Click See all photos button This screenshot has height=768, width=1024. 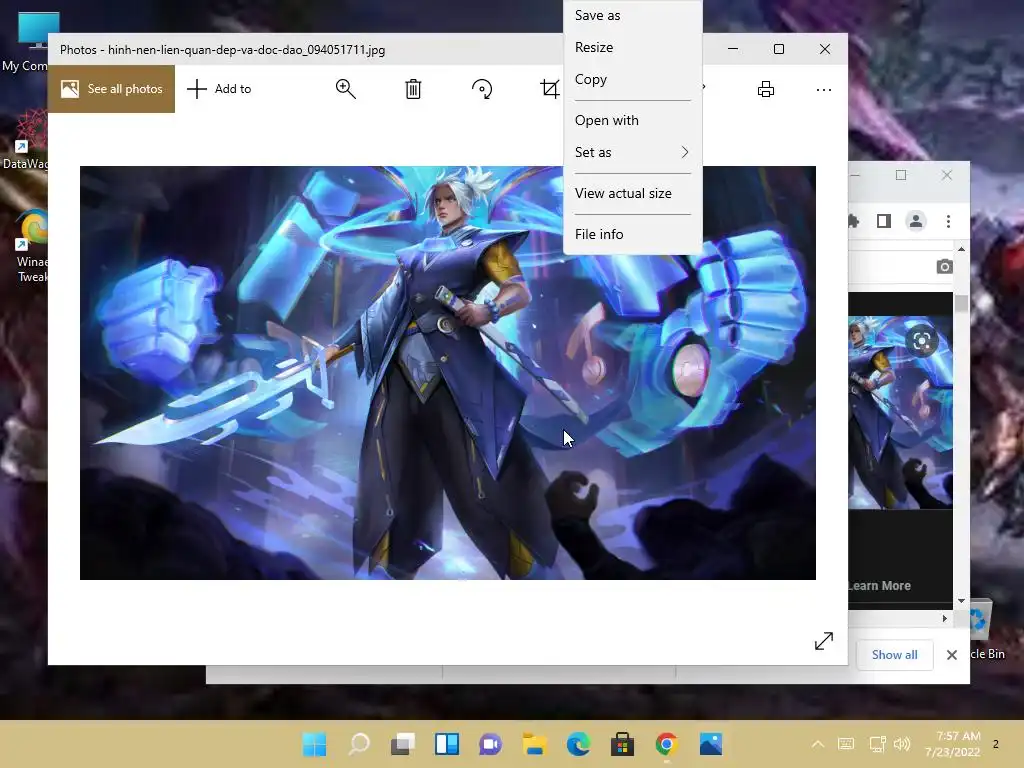(112, 89)
